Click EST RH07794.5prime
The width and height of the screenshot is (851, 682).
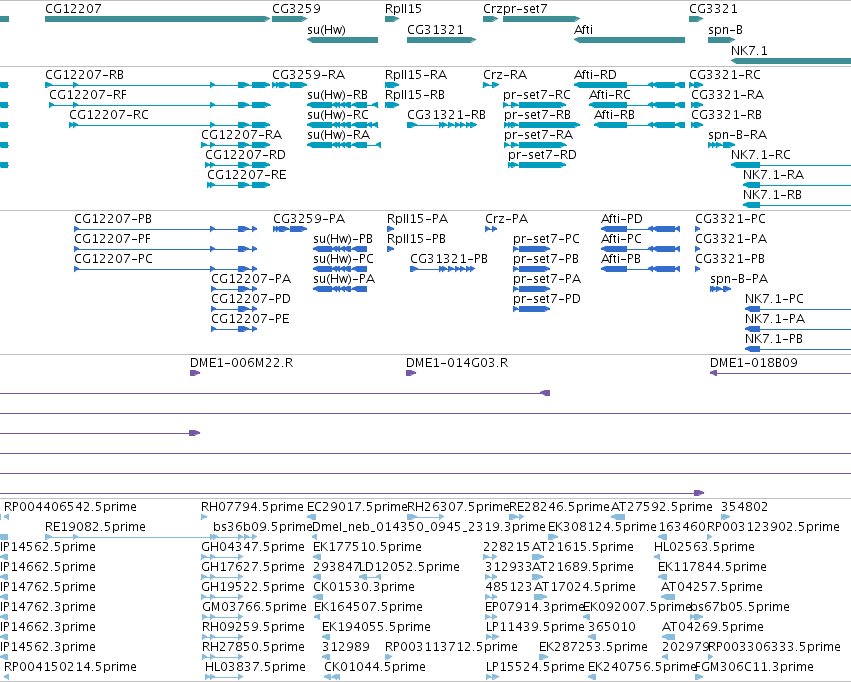pos(252,507)
